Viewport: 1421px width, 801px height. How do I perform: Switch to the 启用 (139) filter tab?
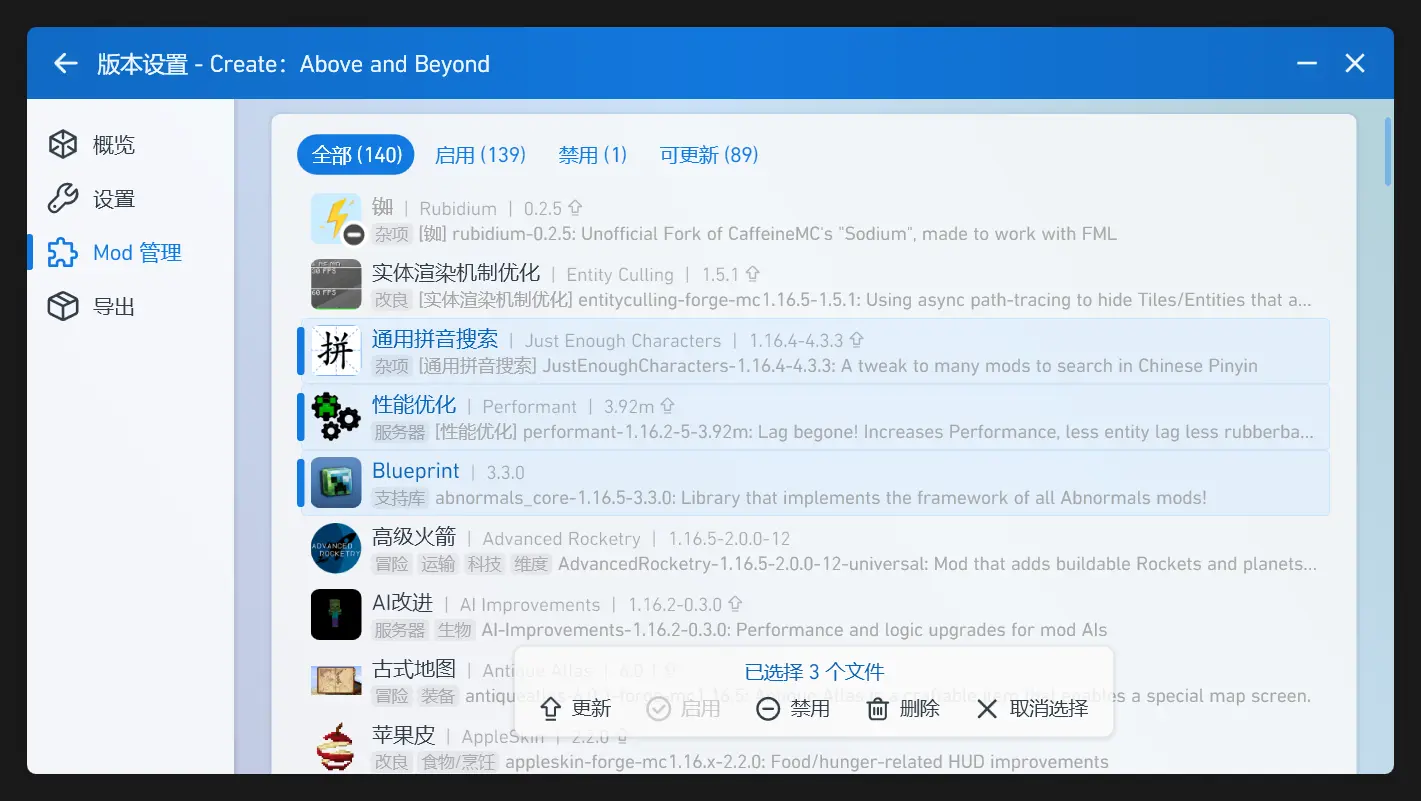pos(480,155)
